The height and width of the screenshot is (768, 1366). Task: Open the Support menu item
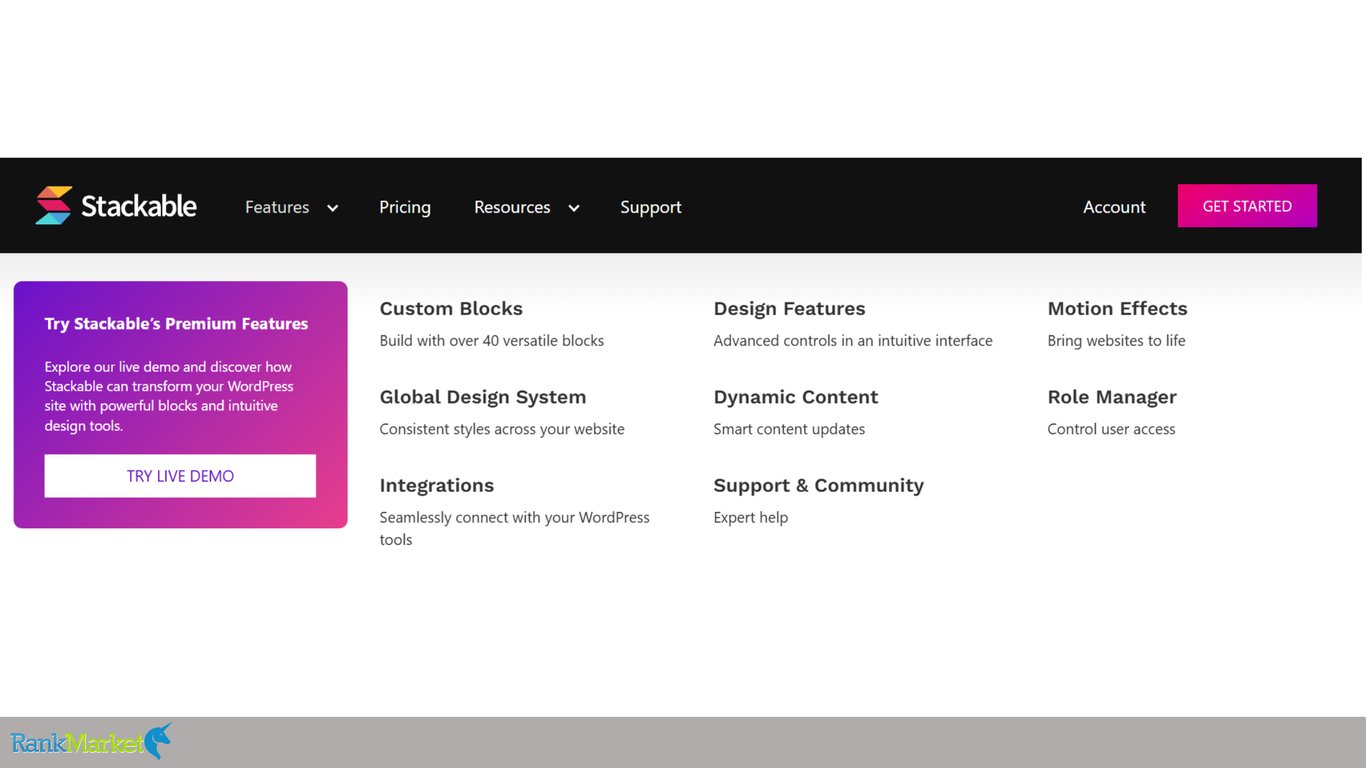(651, 207)
